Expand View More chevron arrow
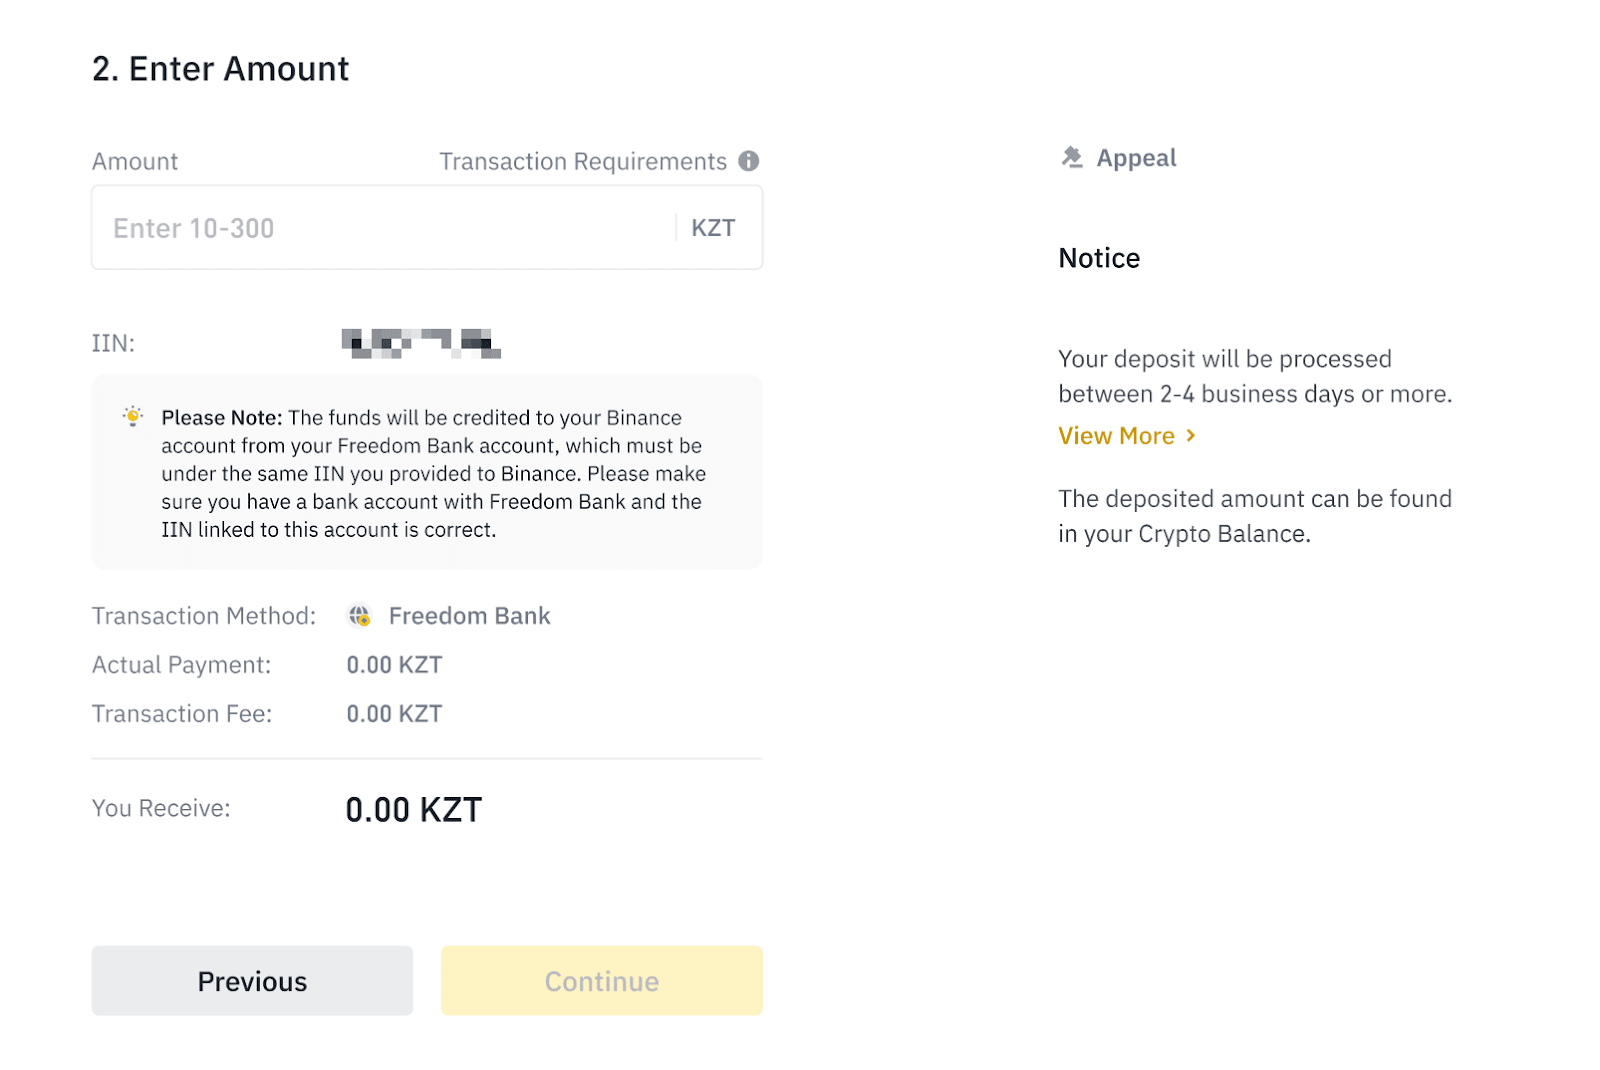1600x1070 pixels. [x=1191, y=436]
